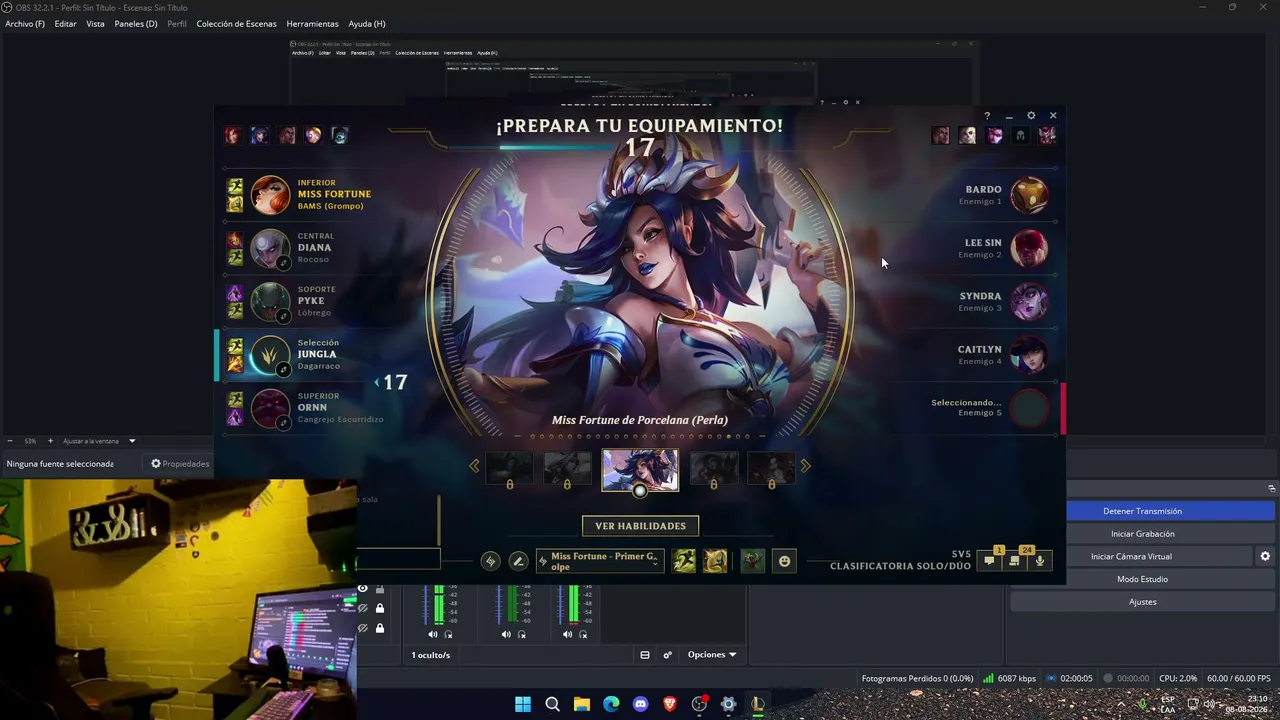Screen dimensions: 1280x720
Task: Click Bardo enemy champion portrait
Action: tap(1029, 195)
